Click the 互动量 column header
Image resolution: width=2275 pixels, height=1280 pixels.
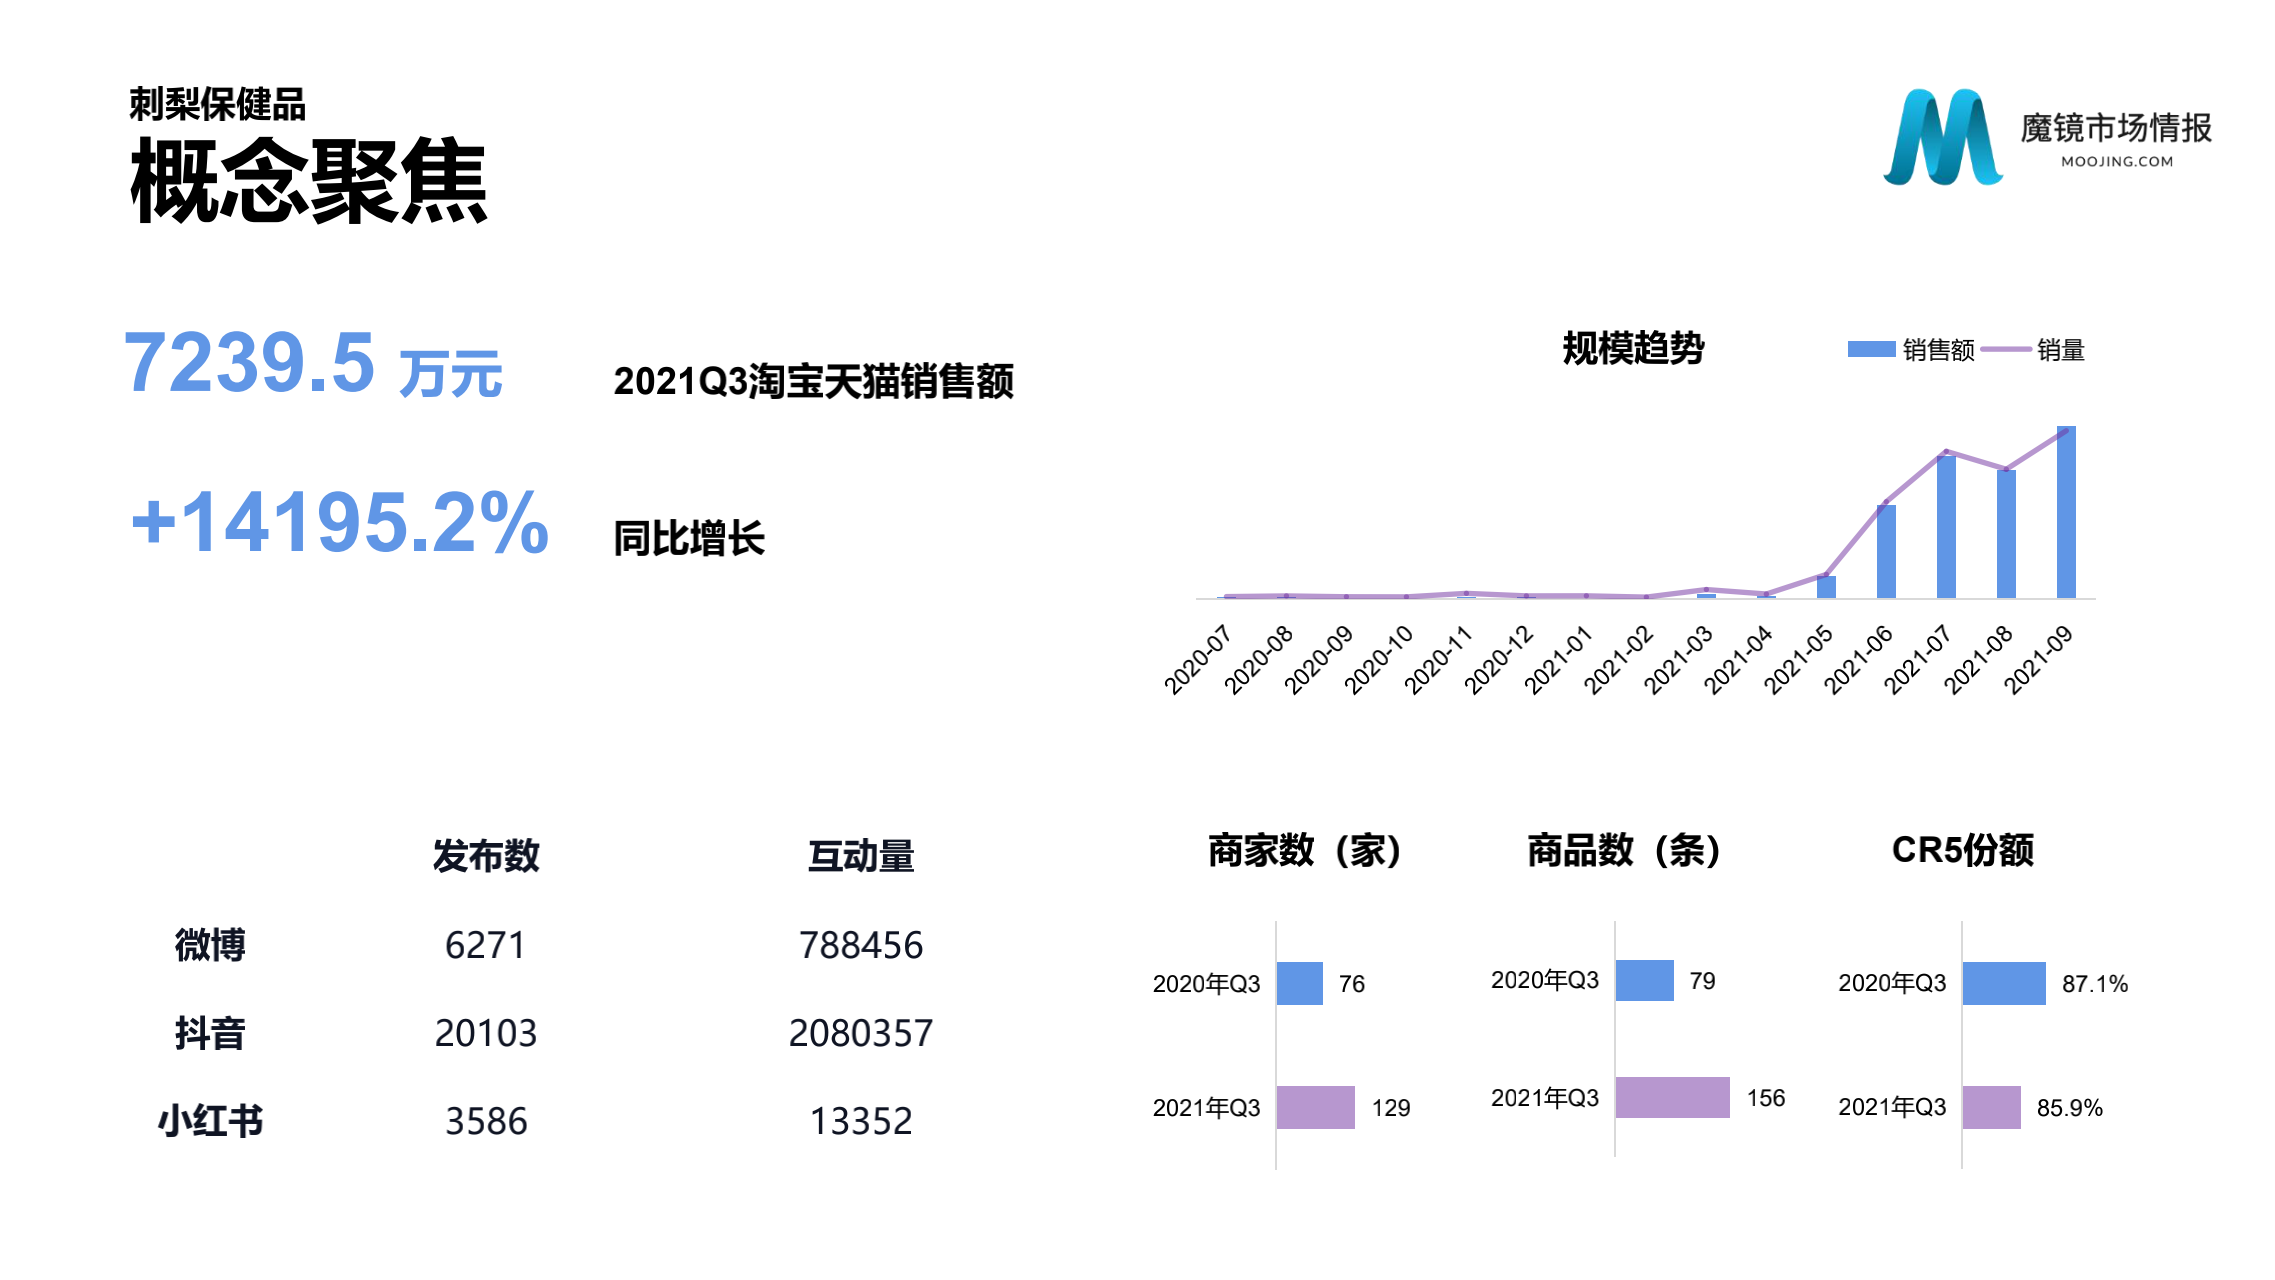(860, 856)
